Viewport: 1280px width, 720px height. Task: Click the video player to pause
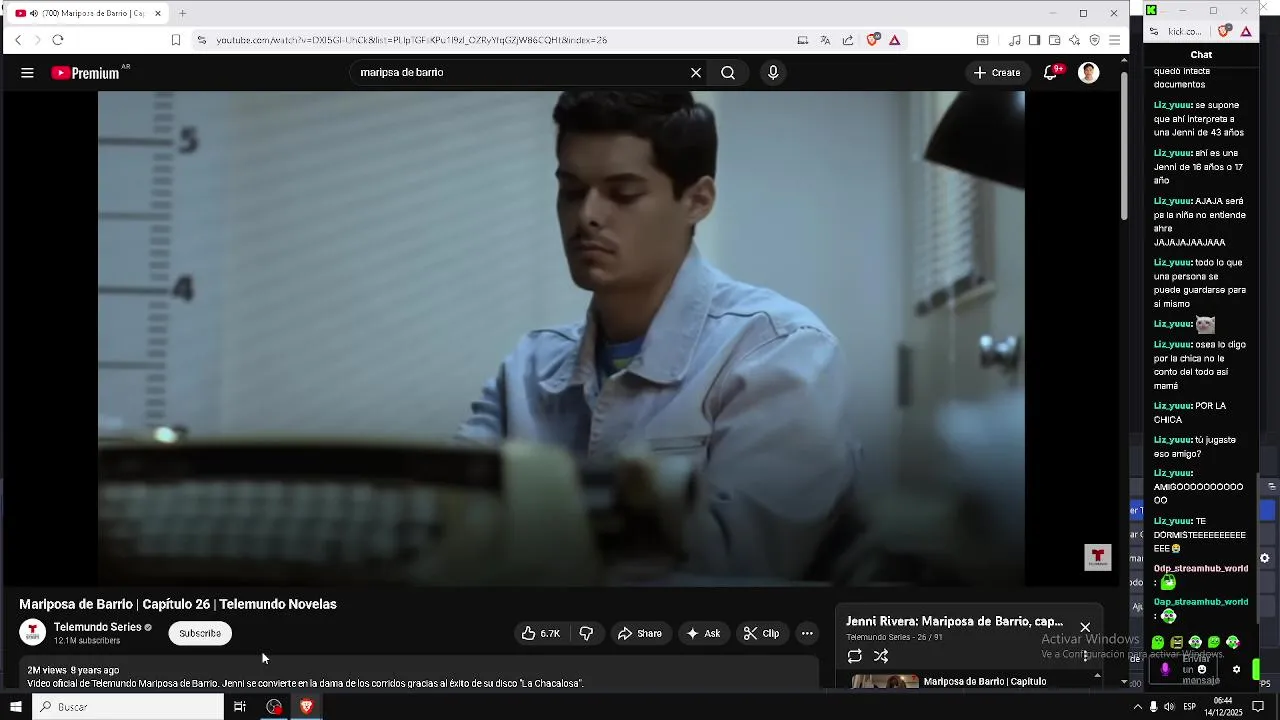click(561, 338)
